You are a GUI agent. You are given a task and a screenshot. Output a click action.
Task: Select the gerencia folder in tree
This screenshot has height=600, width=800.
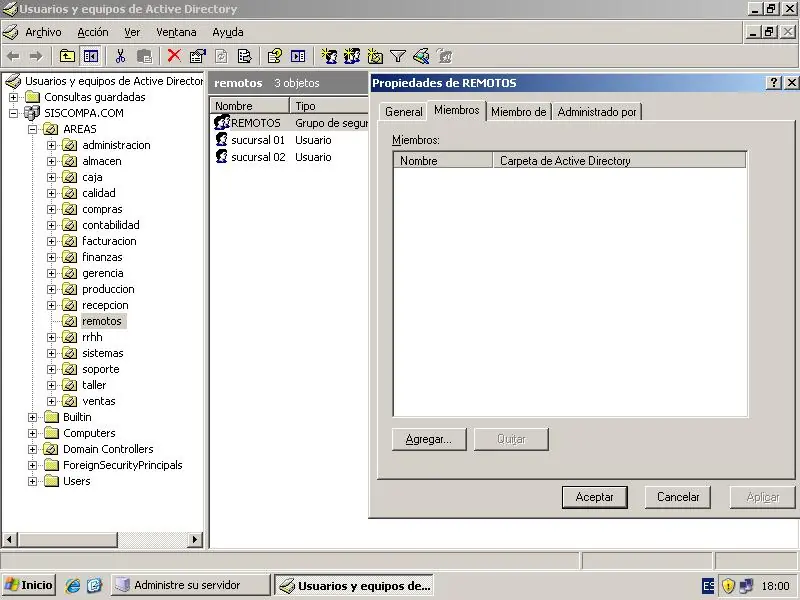pos(103,273)
